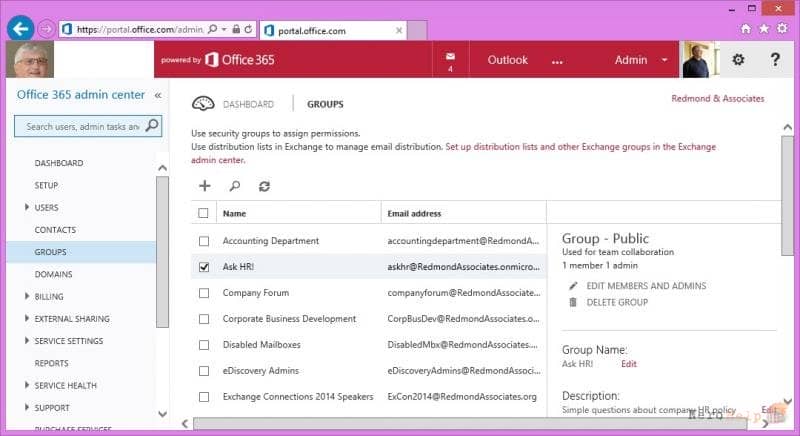
Task: Click the trash icon for Delete Group
Action: tap(573, 302)
